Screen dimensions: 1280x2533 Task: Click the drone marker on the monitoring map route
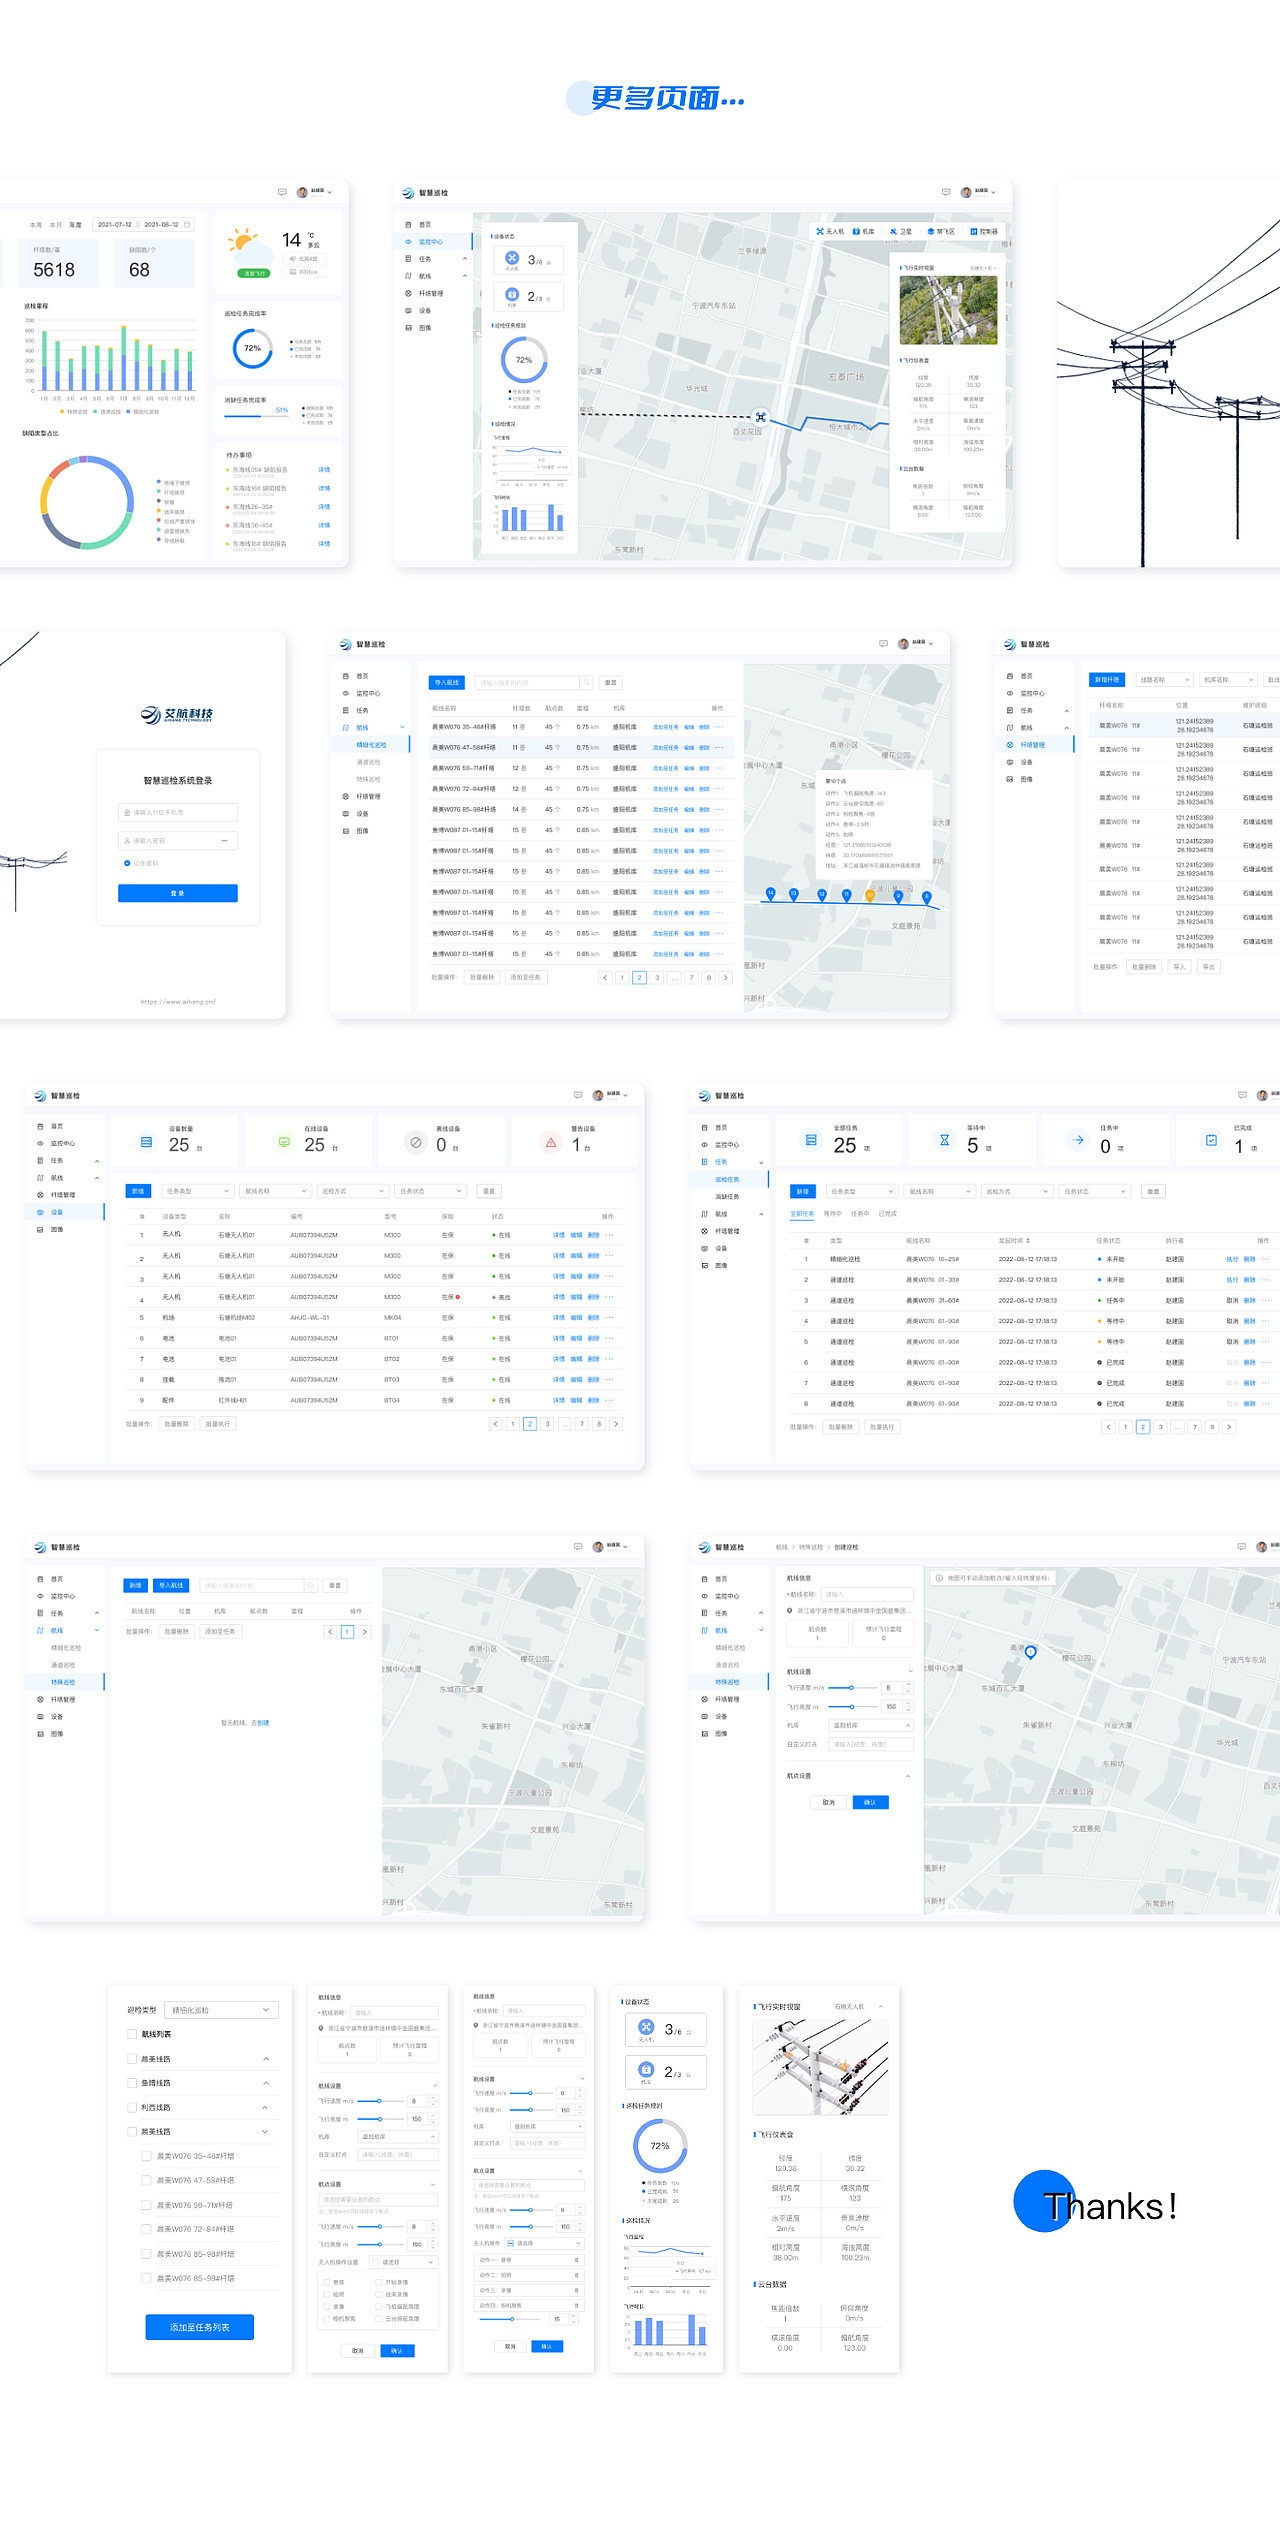click(x=760, y=417)
